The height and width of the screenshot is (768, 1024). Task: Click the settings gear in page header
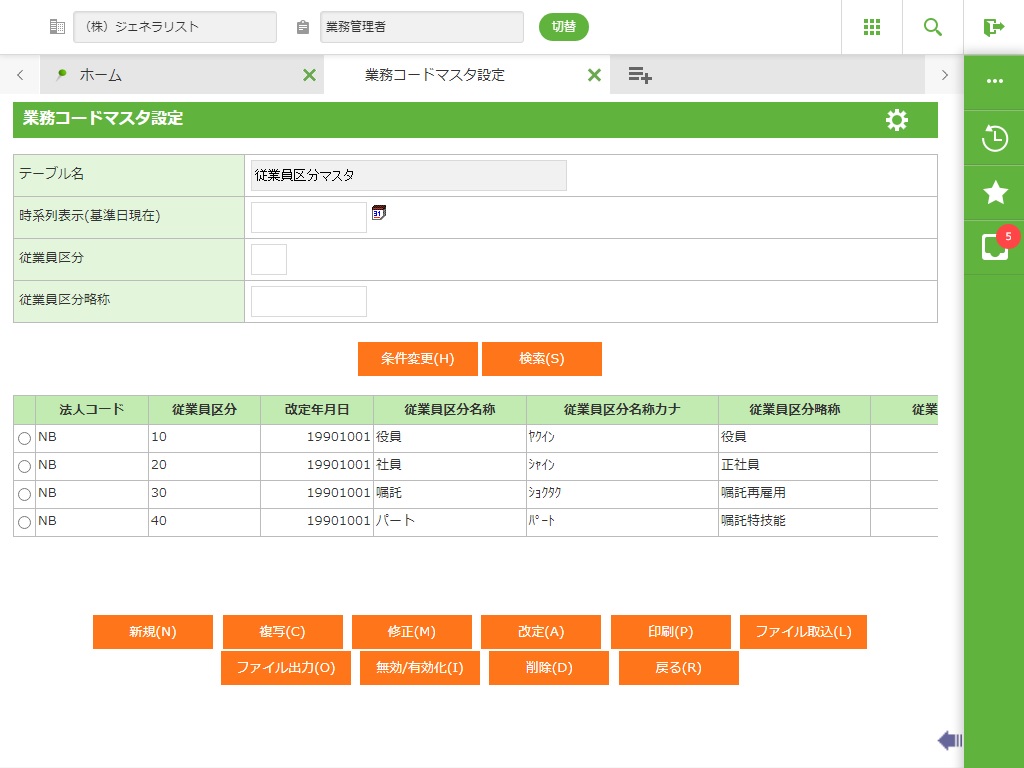[897, 120]
